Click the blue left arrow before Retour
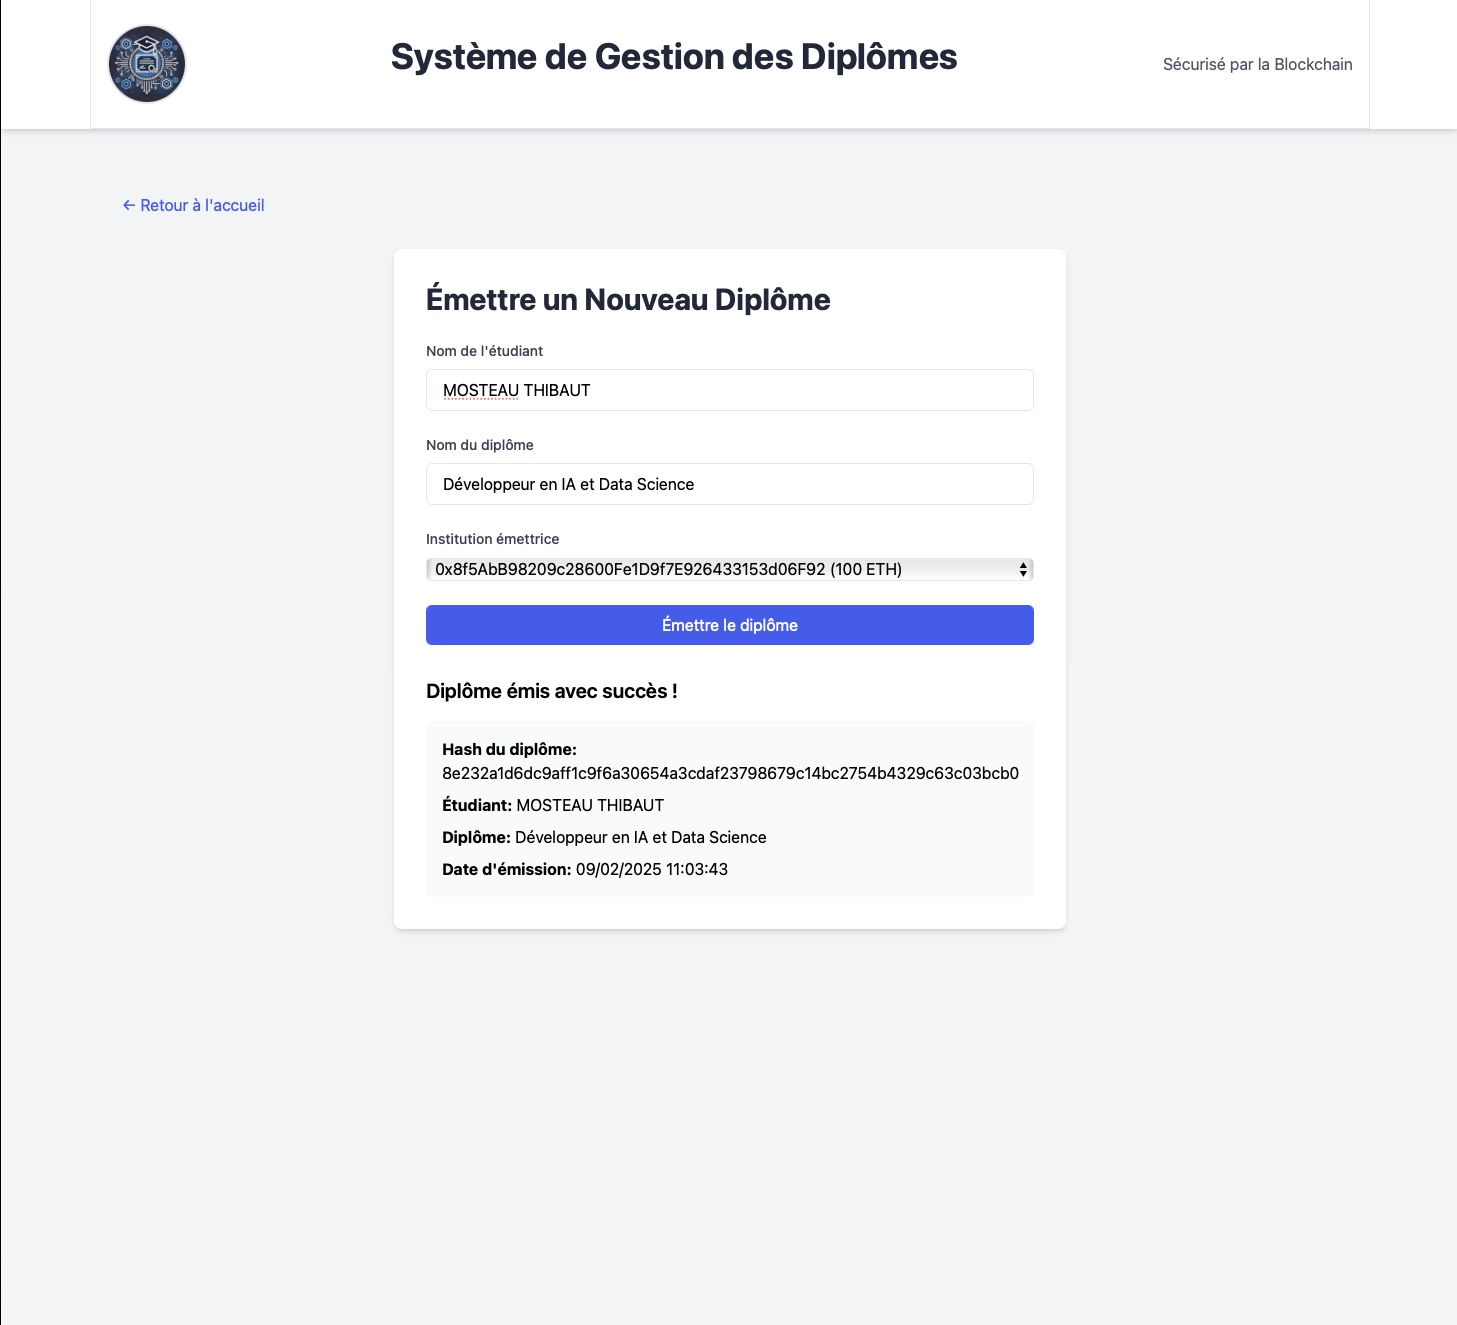Screen dimensions: 1457x1325 (x=127, y=205)
